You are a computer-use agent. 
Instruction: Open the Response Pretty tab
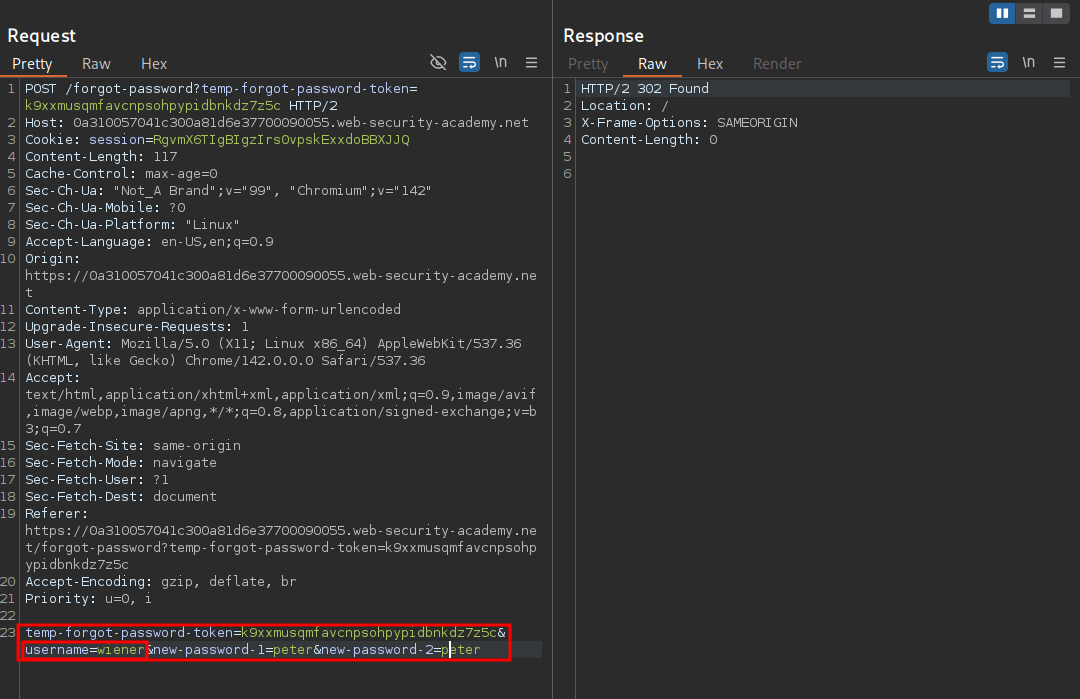tap(588, 63)
